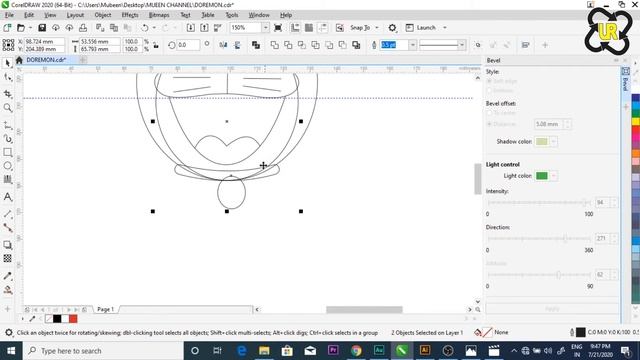Open the Object menu

pos(102,15)
